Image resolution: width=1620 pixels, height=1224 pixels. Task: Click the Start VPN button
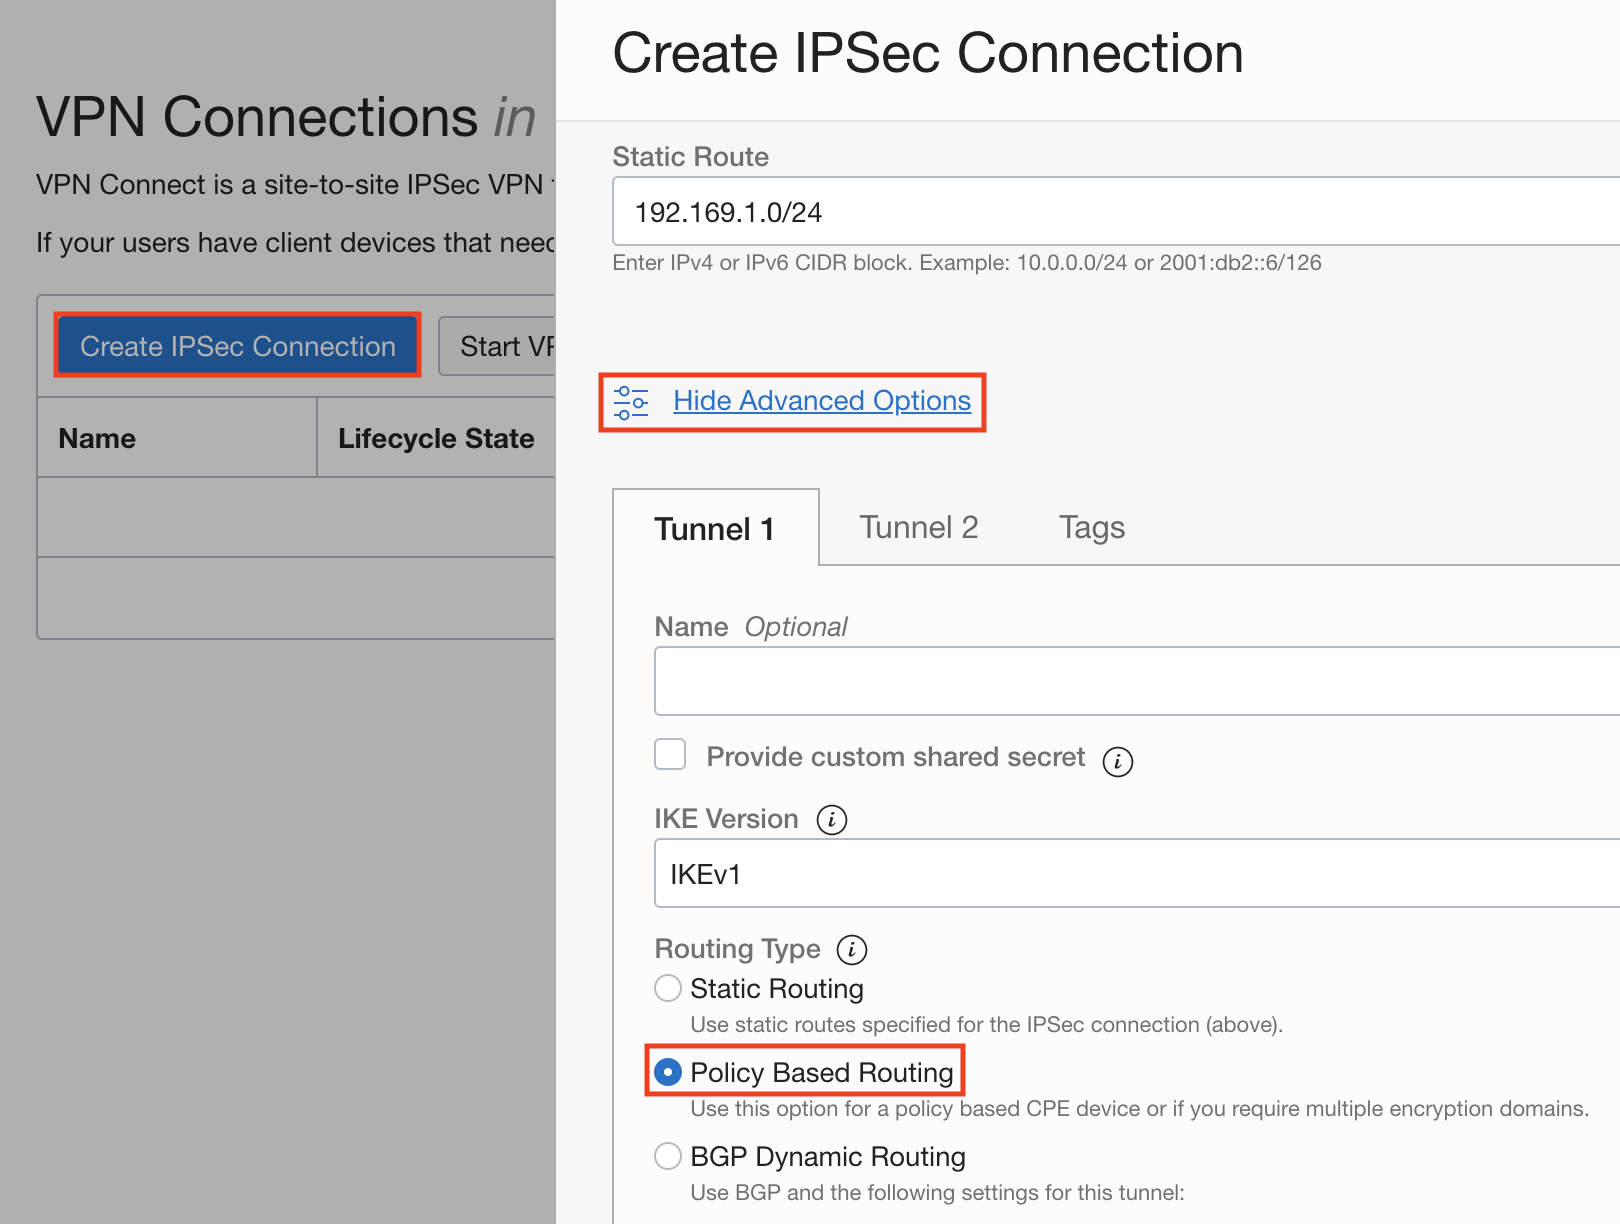tap(506, 345)
